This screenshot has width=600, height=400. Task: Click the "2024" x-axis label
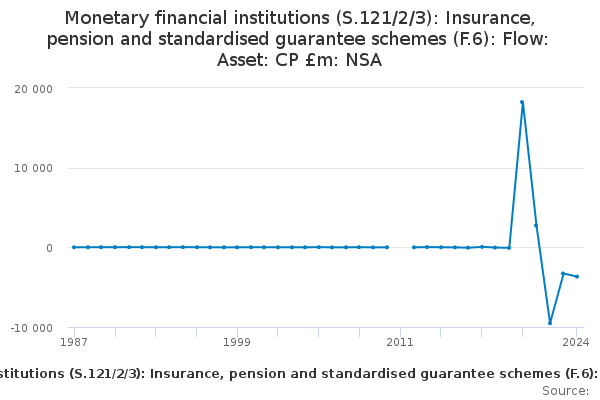(x=577, y=342)
